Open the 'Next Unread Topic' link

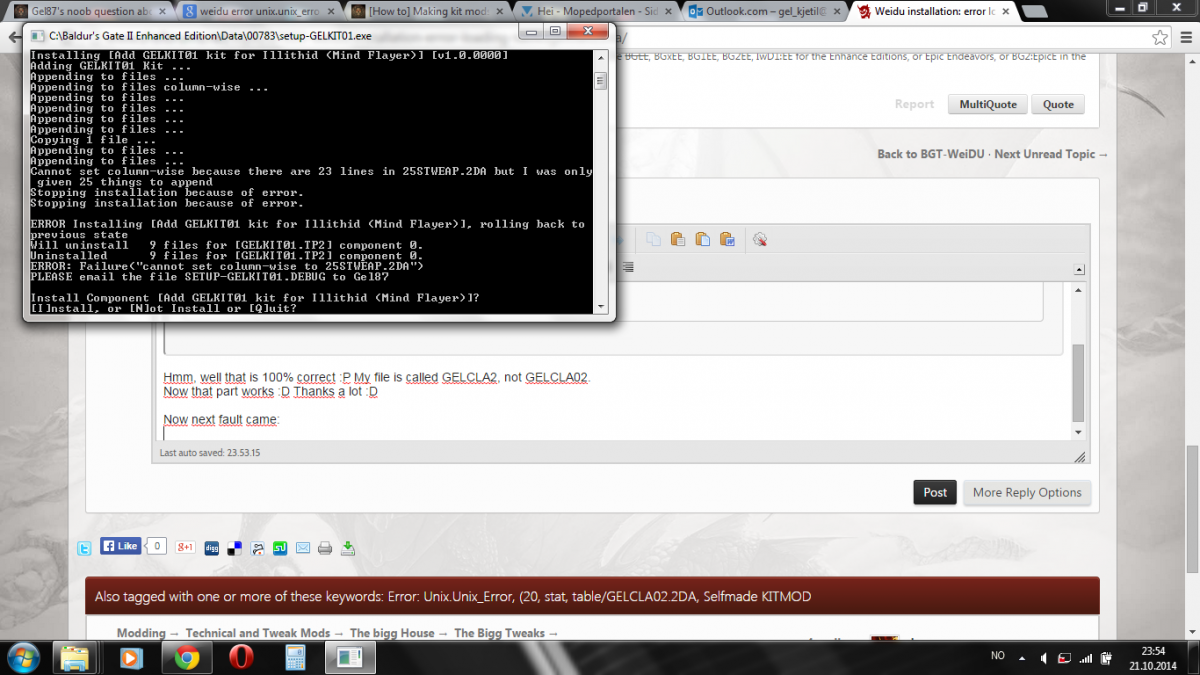click(x=1051, y=154)
